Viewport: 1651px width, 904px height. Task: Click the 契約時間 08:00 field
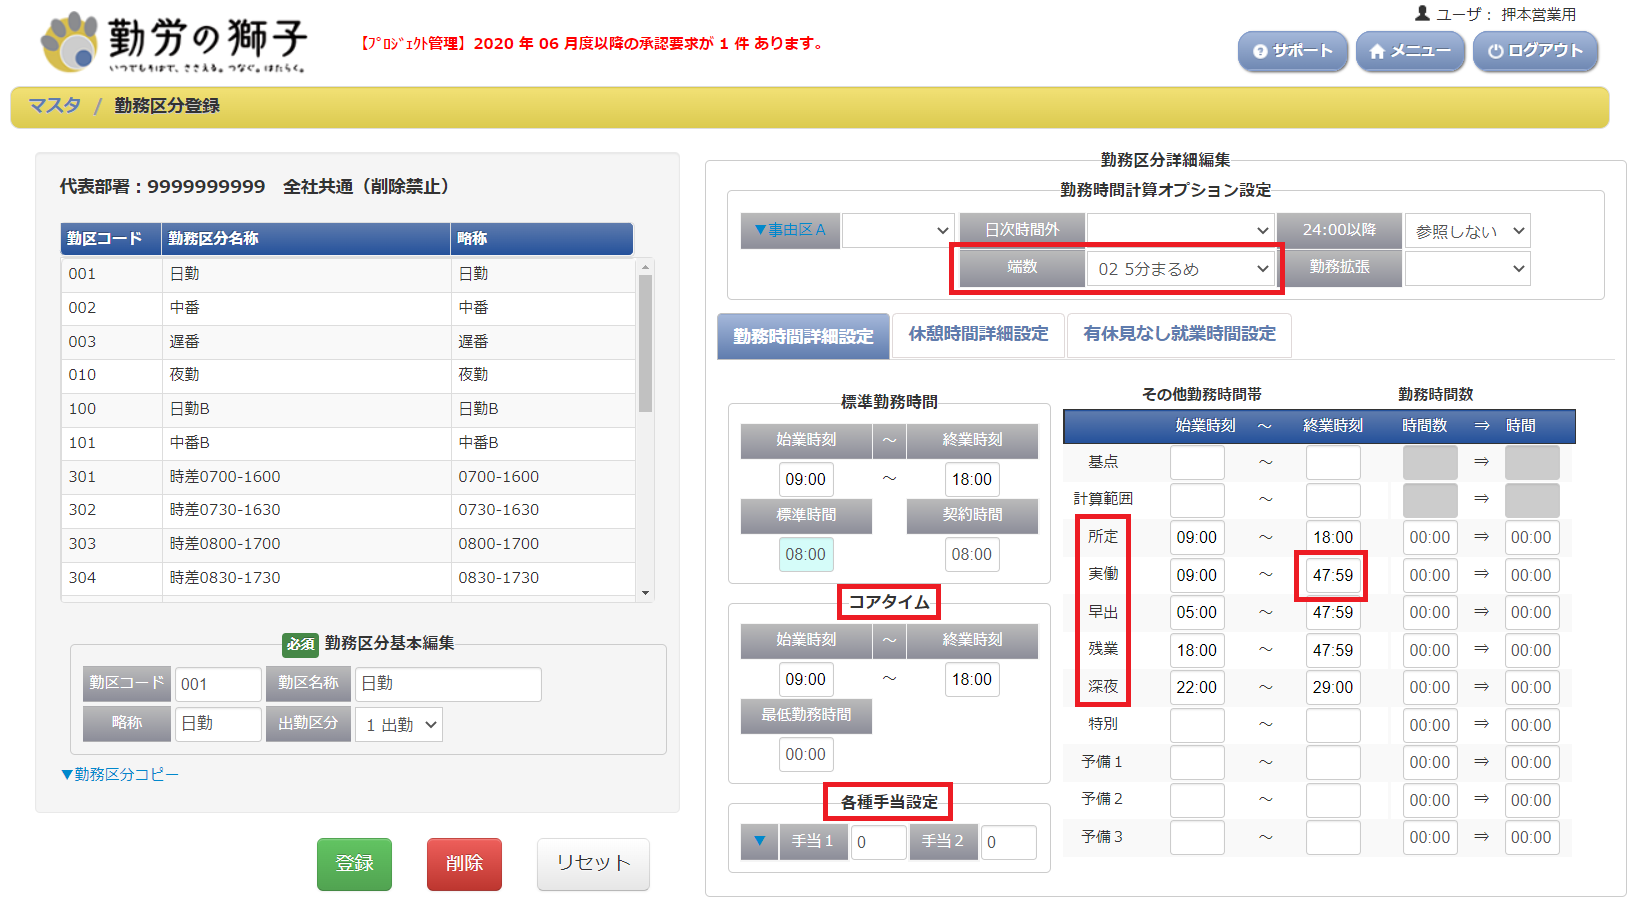coord(972,555)
